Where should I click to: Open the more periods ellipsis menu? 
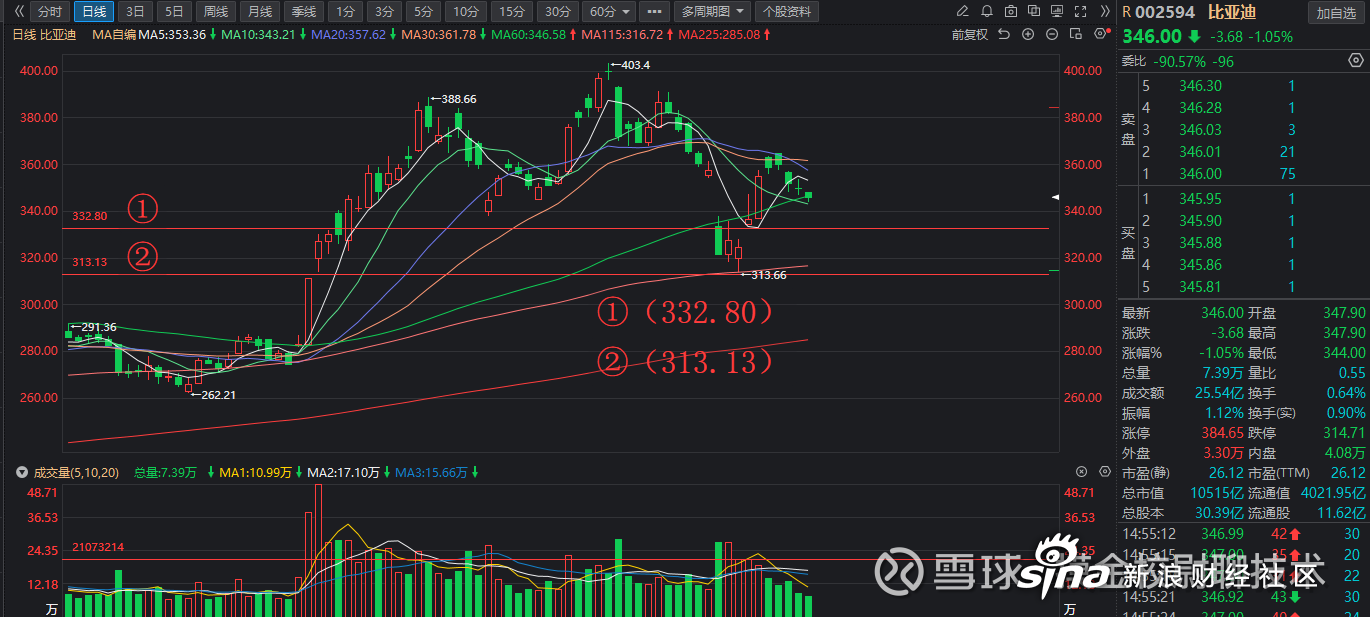655,12
